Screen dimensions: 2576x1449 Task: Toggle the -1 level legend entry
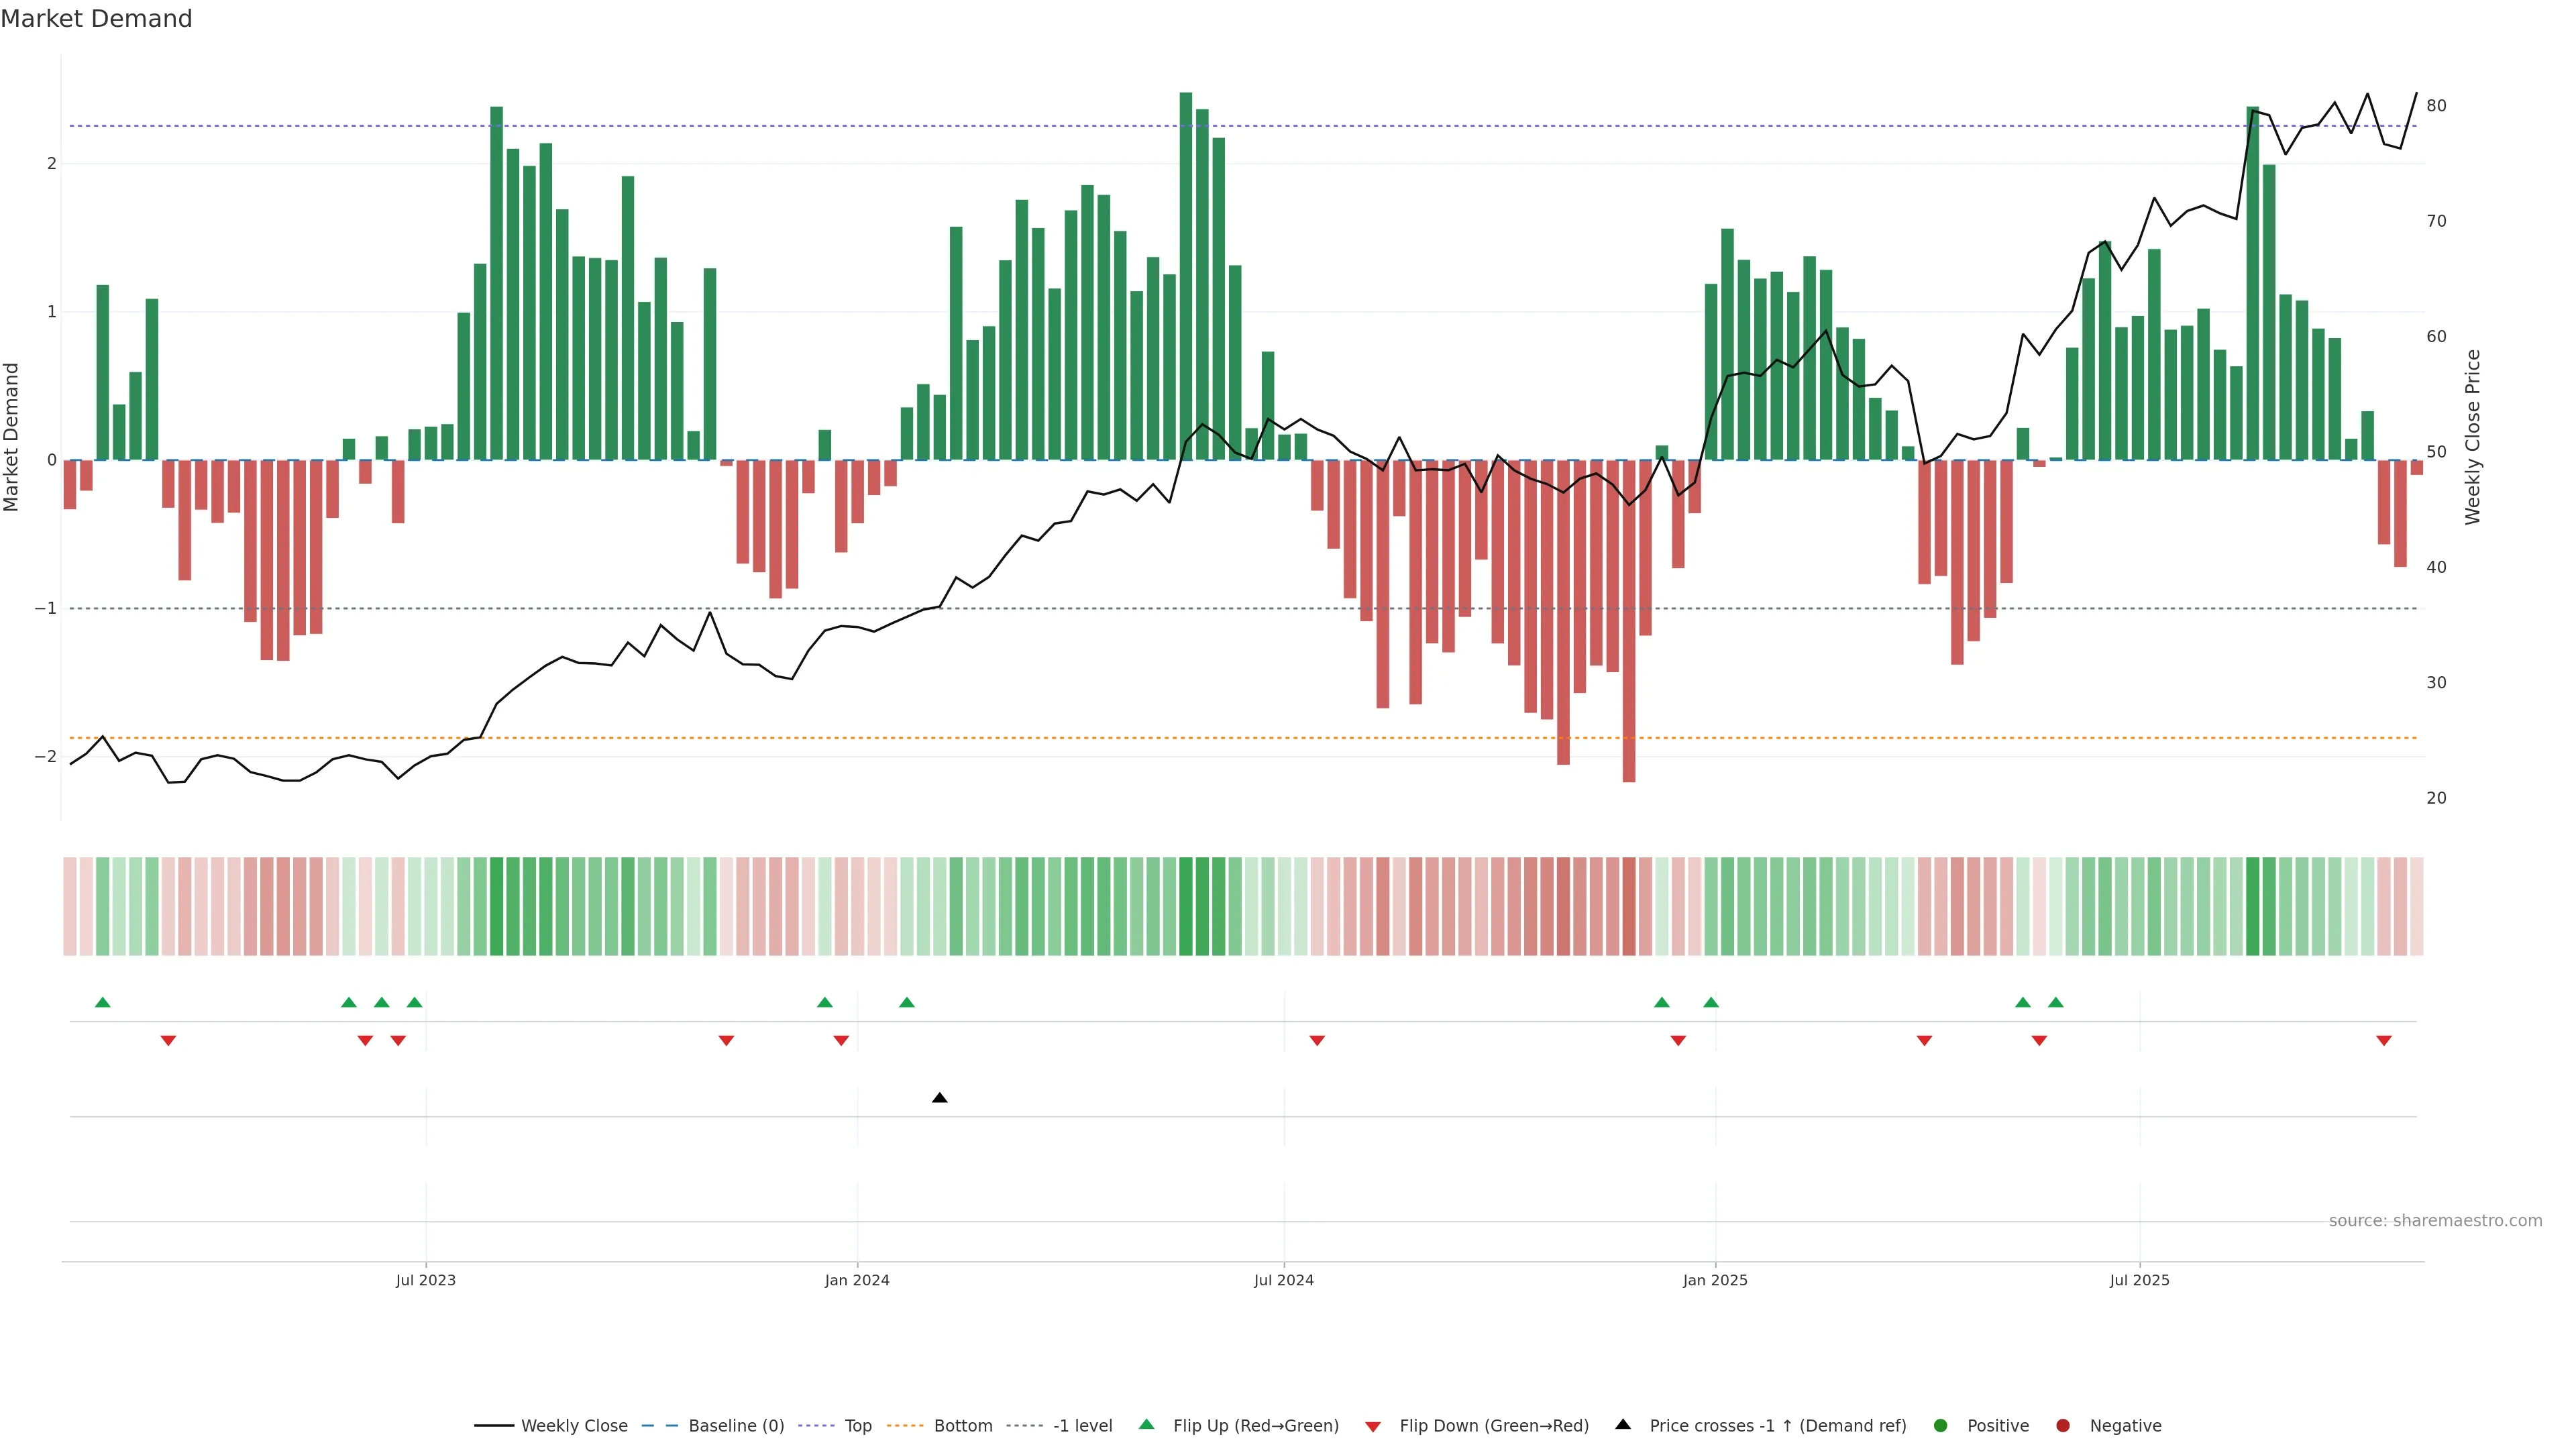point(1082,1426)
